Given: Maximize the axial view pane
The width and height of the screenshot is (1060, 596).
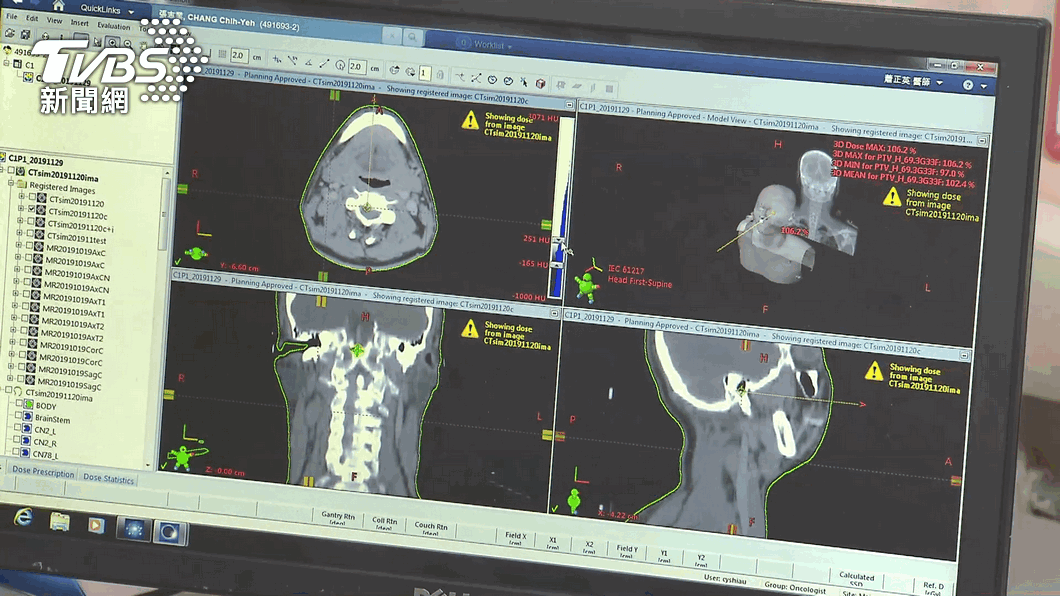Looking at the screenshot, I should 569,105.
